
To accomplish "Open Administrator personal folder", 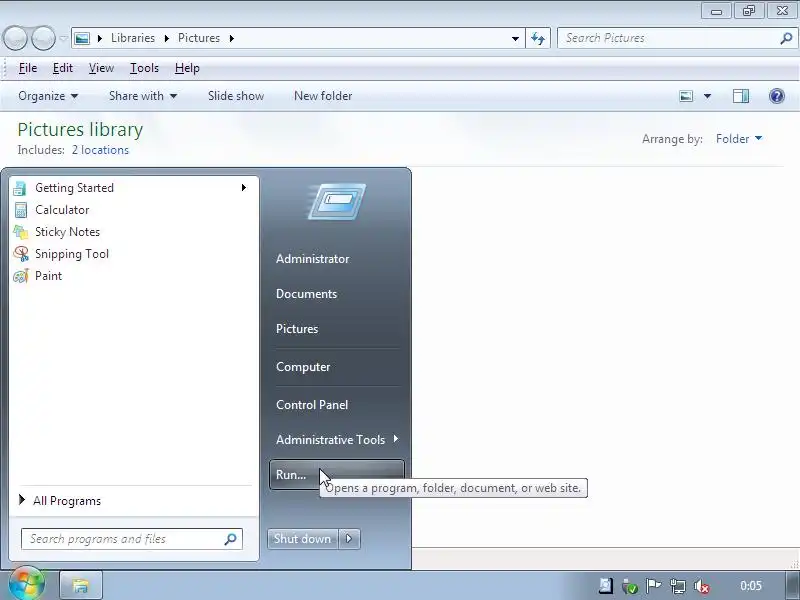I will (x=337, y=259).
